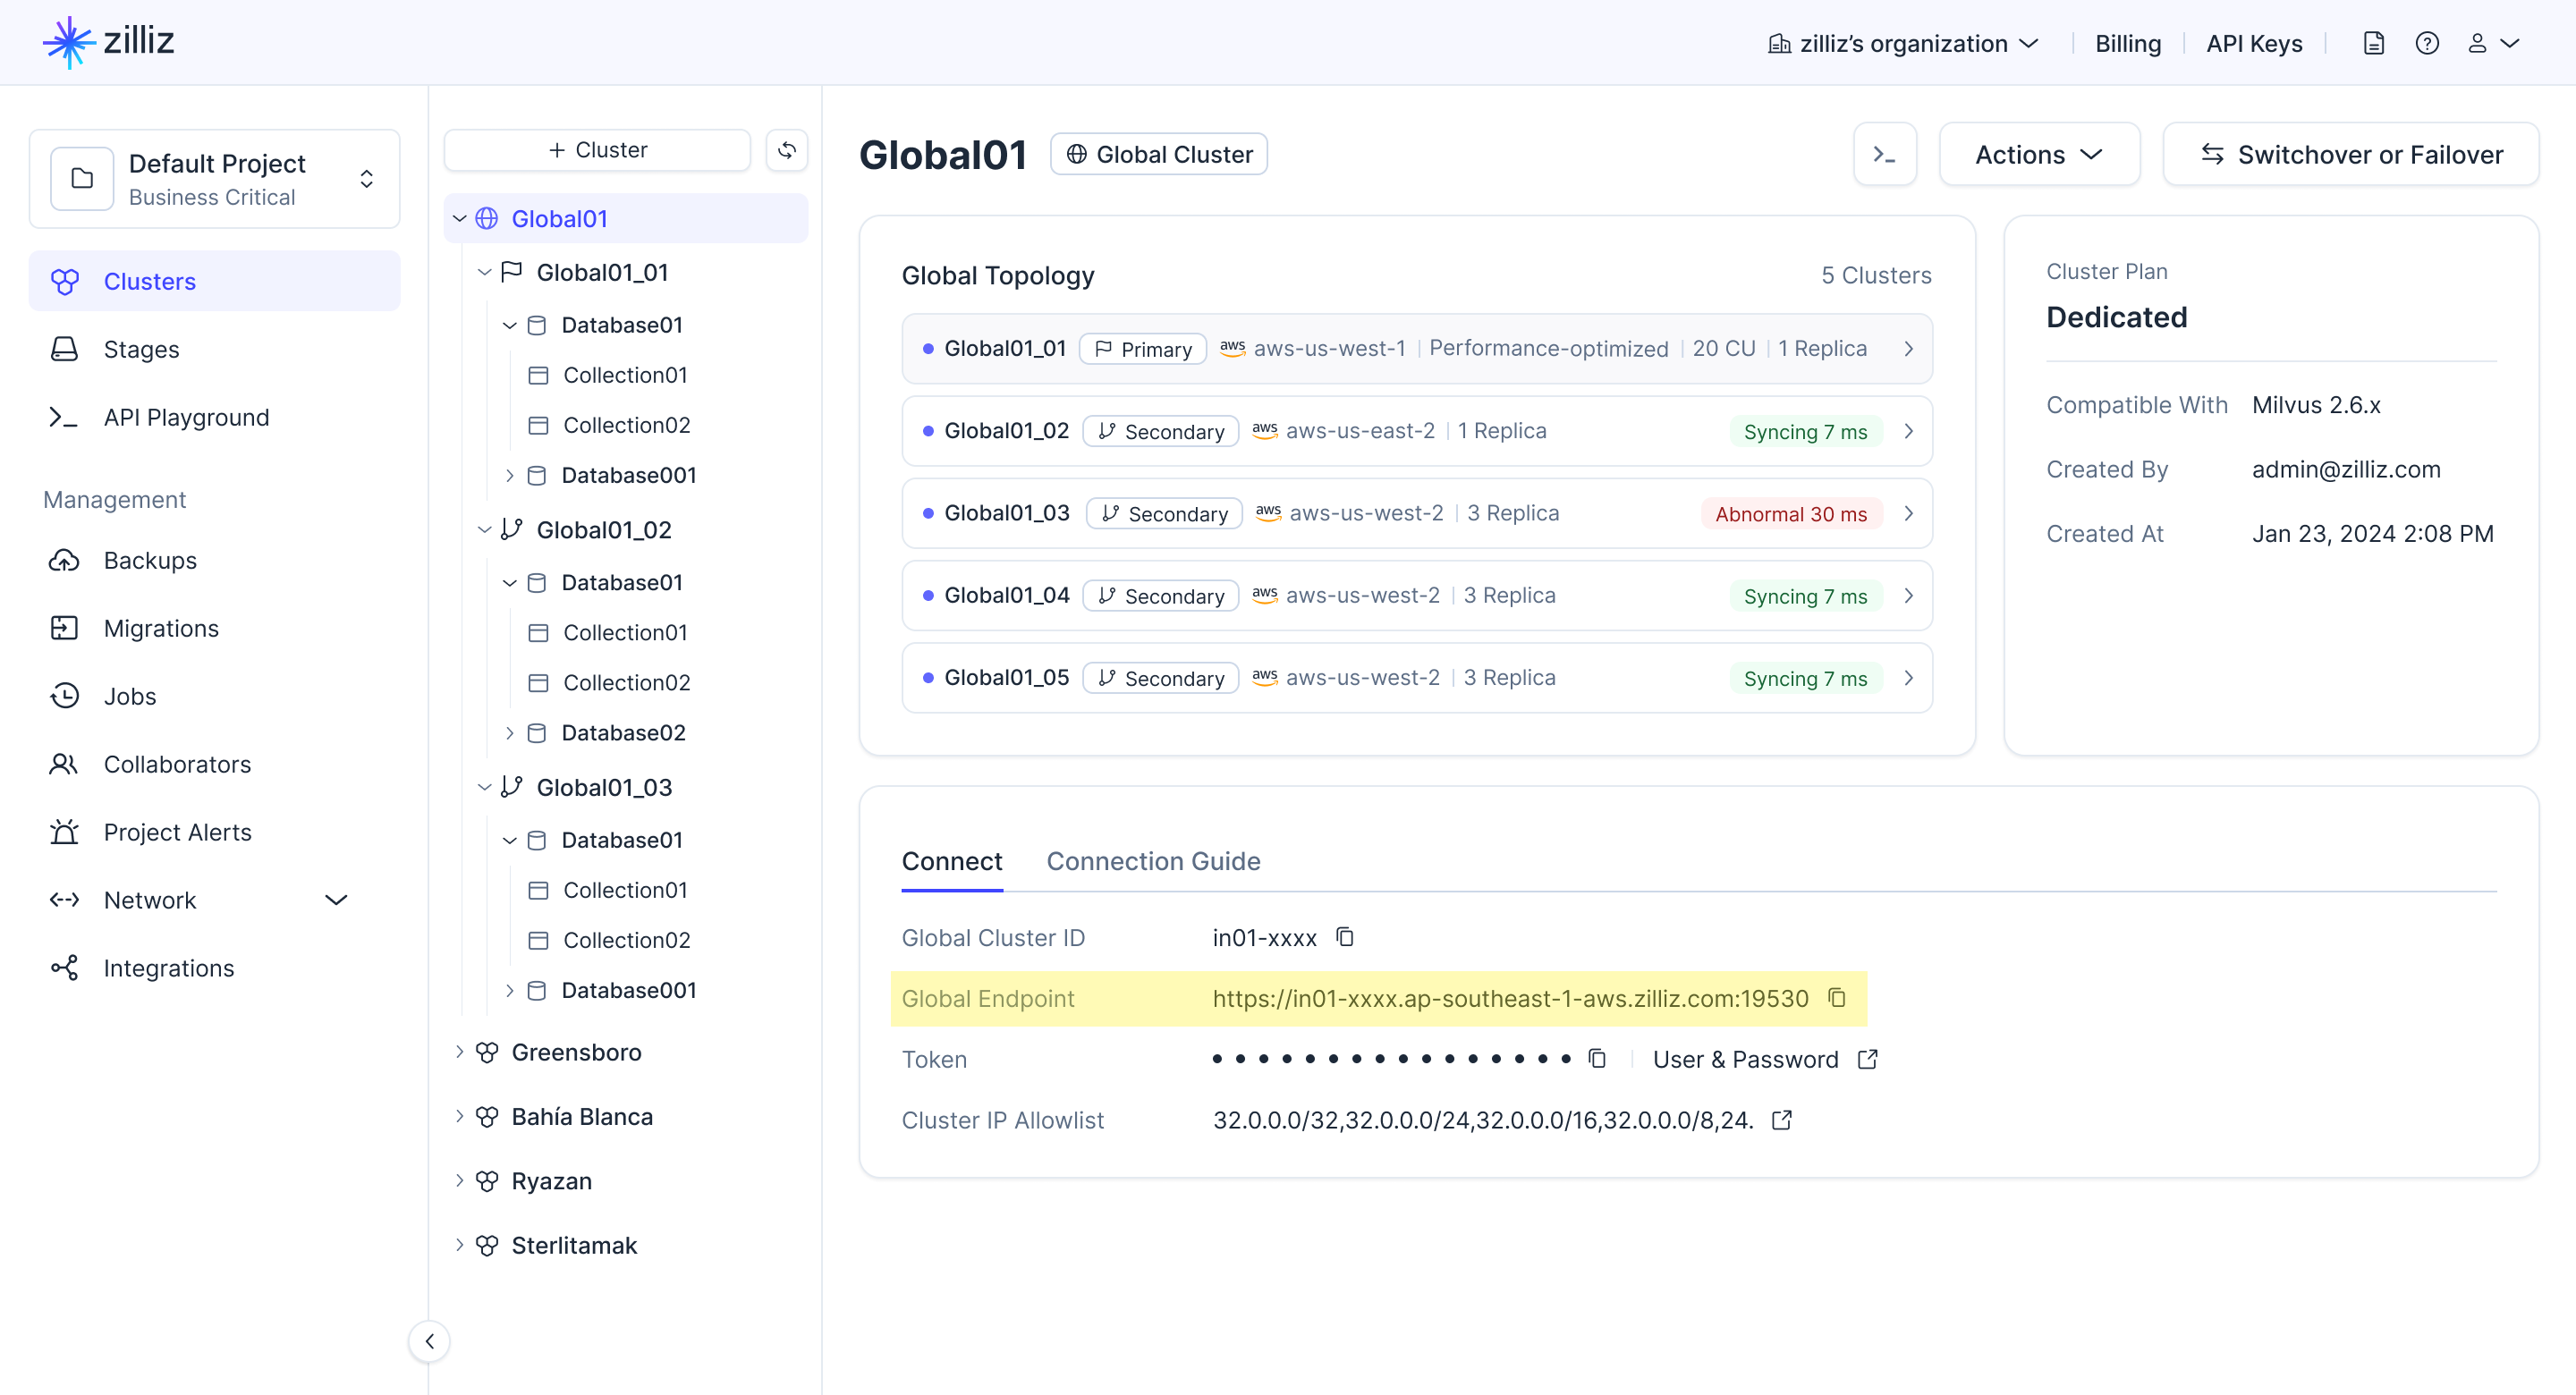2576x1395 pixels.
Task: Open the Actions dropdown
Action: [x=2038, y=155]
